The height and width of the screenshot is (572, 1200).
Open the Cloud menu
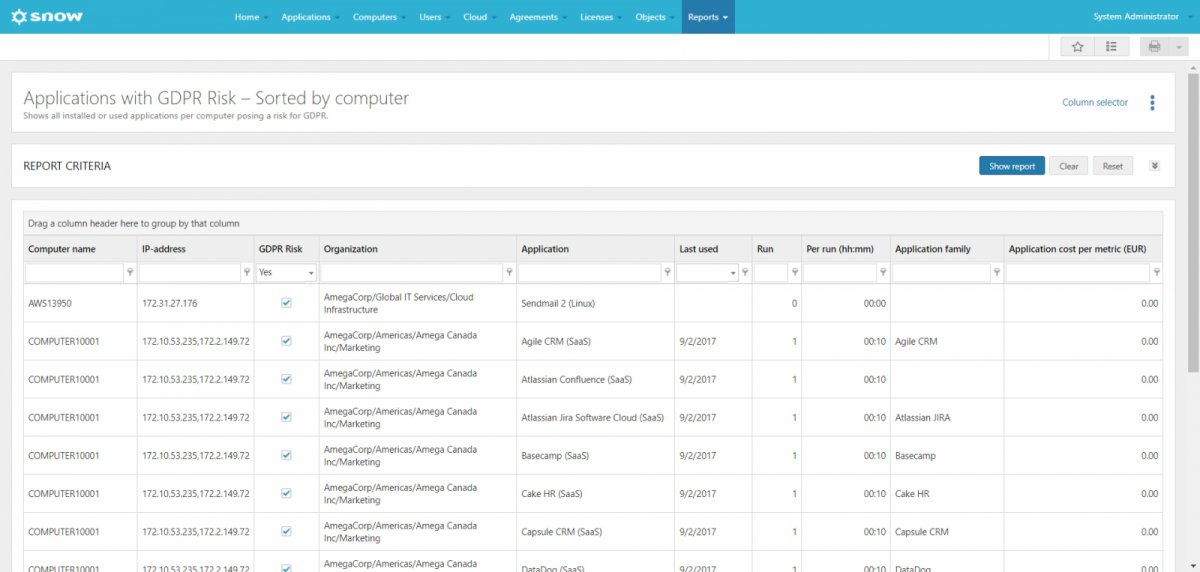(x=479, y=17)
